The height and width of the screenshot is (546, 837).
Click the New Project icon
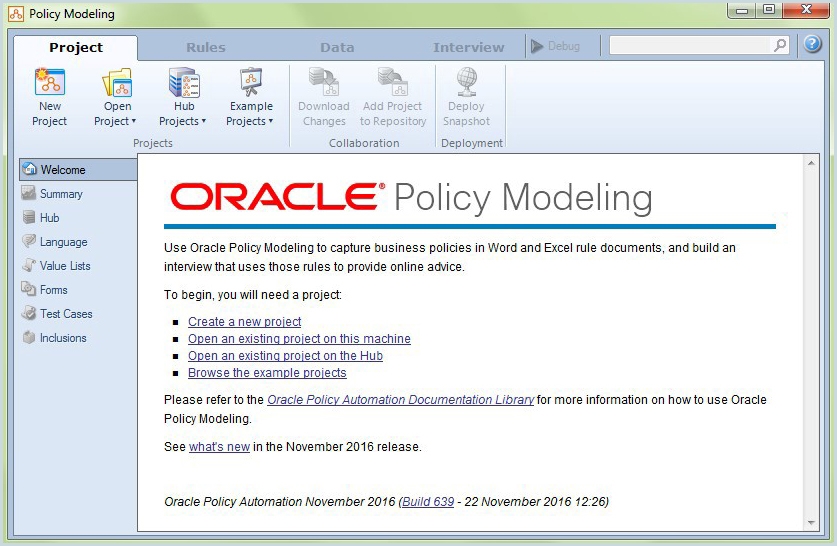pyautogui.click(x=49, y=85)
